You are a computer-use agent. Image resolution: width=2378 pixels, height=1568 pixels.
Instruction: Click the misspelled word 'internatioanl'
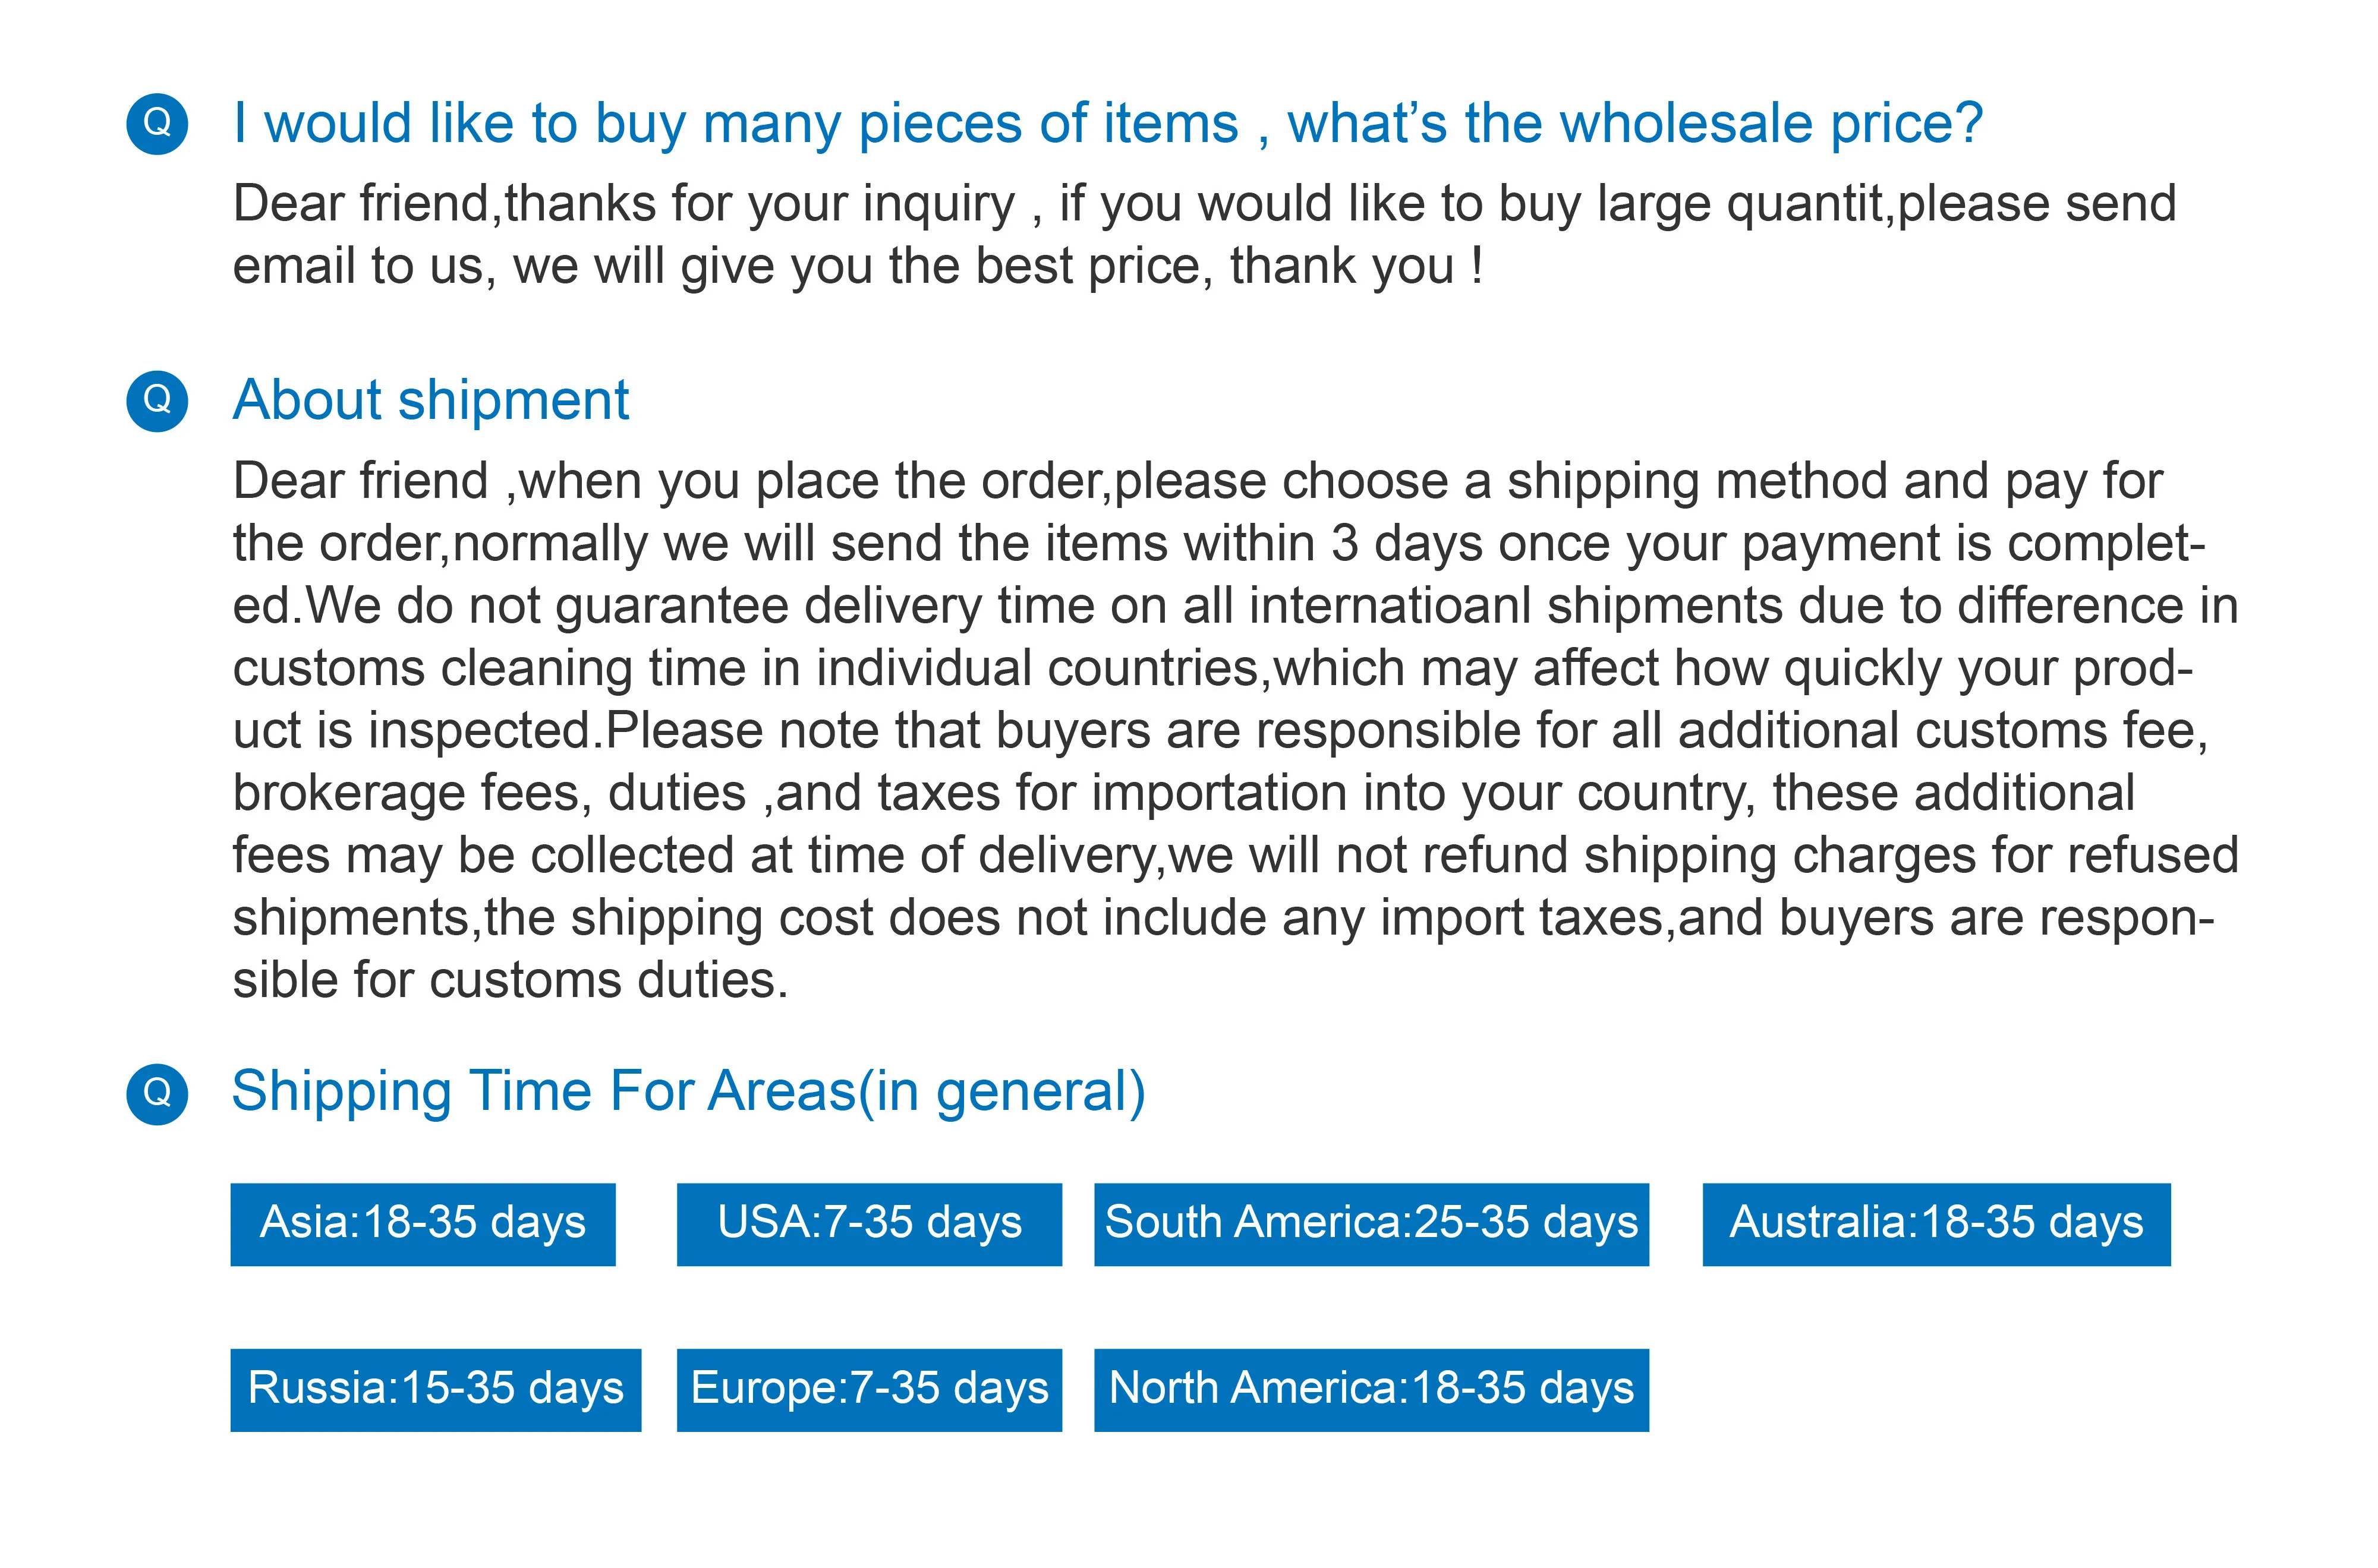(1390, 606)
